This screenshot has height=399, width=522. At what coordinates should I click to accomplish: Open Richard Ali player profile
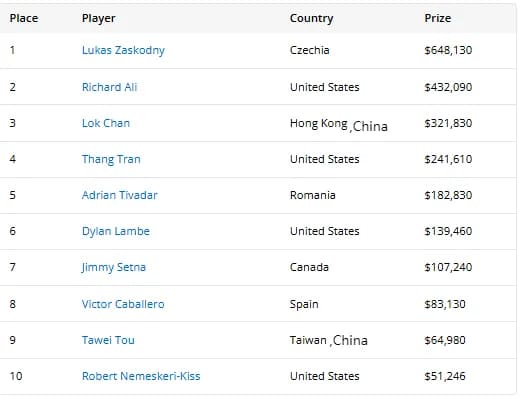(109, 87)
